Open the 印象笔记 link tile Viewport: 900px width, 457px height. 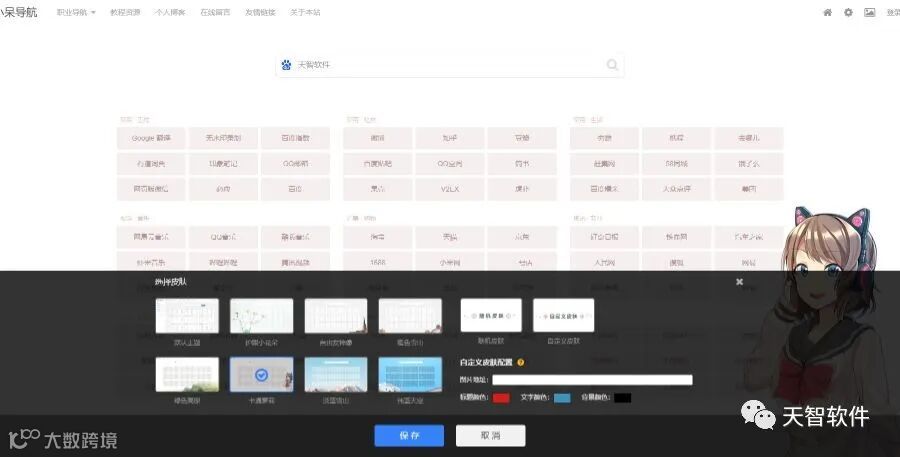pyautogui.click(x=223, y=164)
